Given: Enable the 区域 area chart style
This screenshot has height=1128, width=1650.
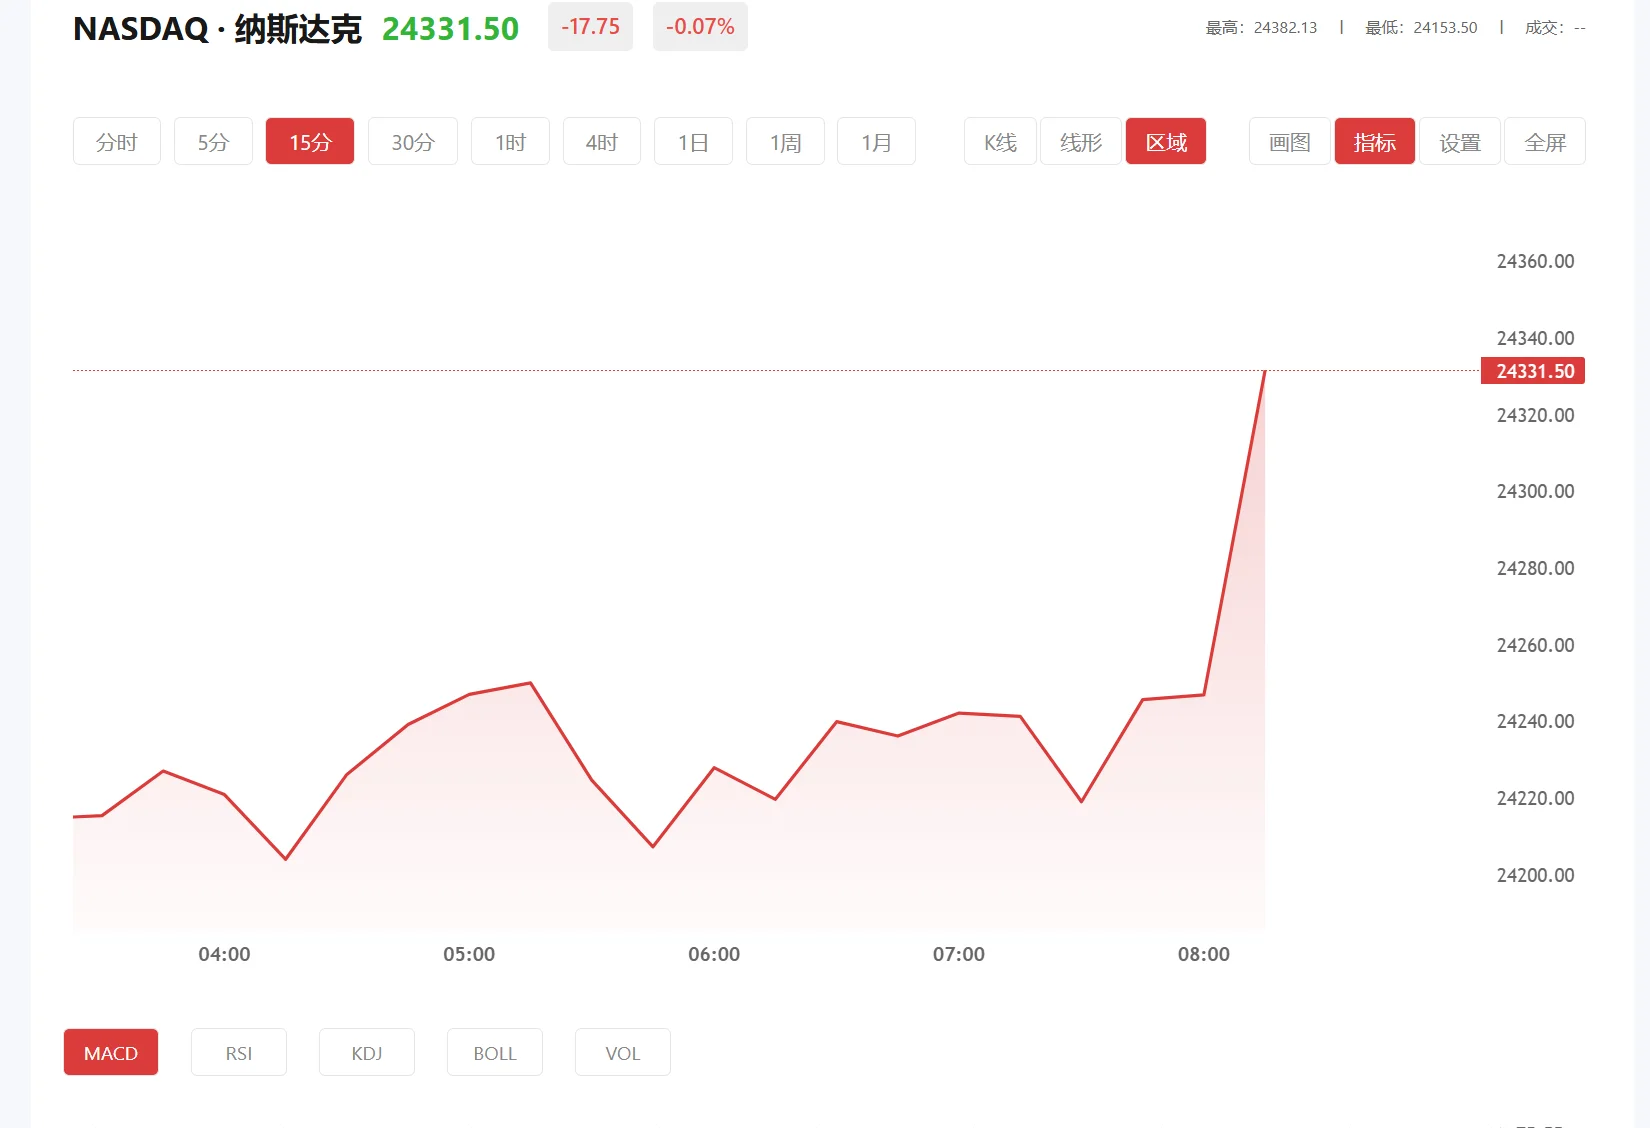Looking at the screenshot, I should (x=1165, y=141).
